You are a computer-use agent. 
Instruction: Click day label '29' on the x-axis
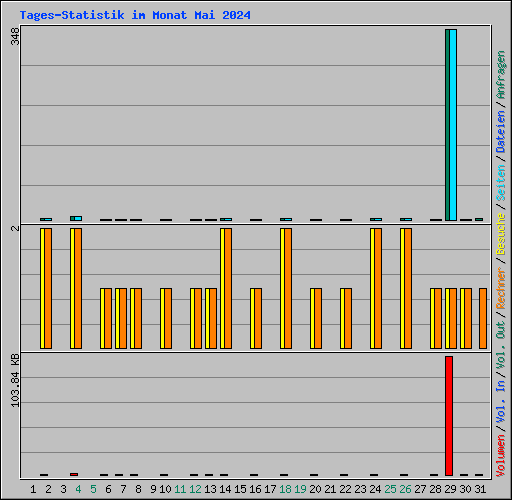[x=450, y=489]
